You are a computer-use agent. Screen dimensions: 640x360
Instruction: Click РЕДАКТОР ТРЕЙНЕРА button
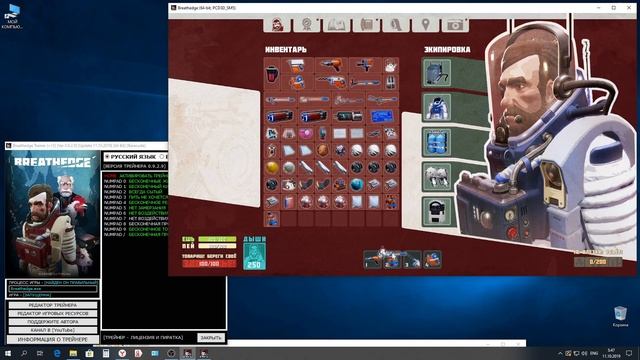point(53,305)
